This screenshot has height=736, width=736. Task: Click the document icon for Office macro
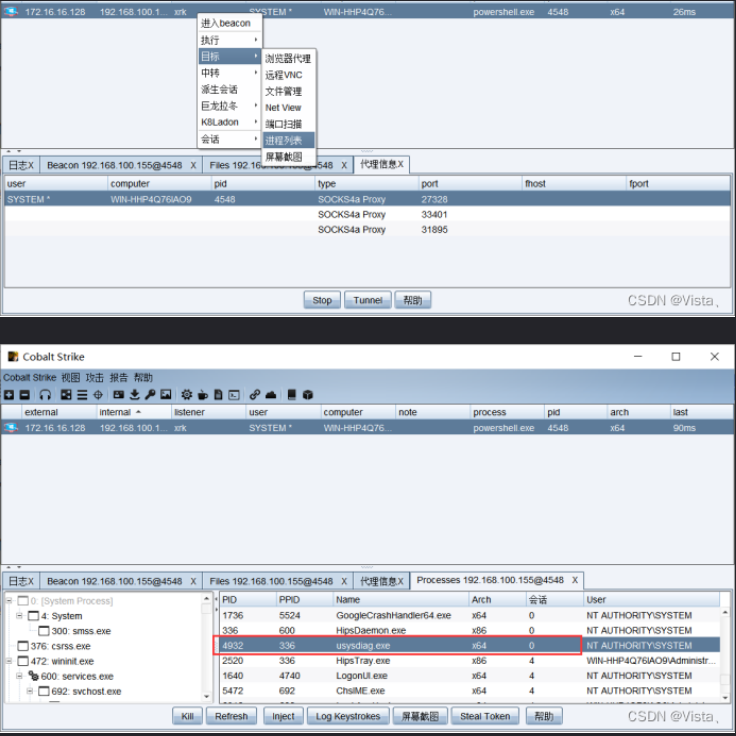click(x=218, y=395)
